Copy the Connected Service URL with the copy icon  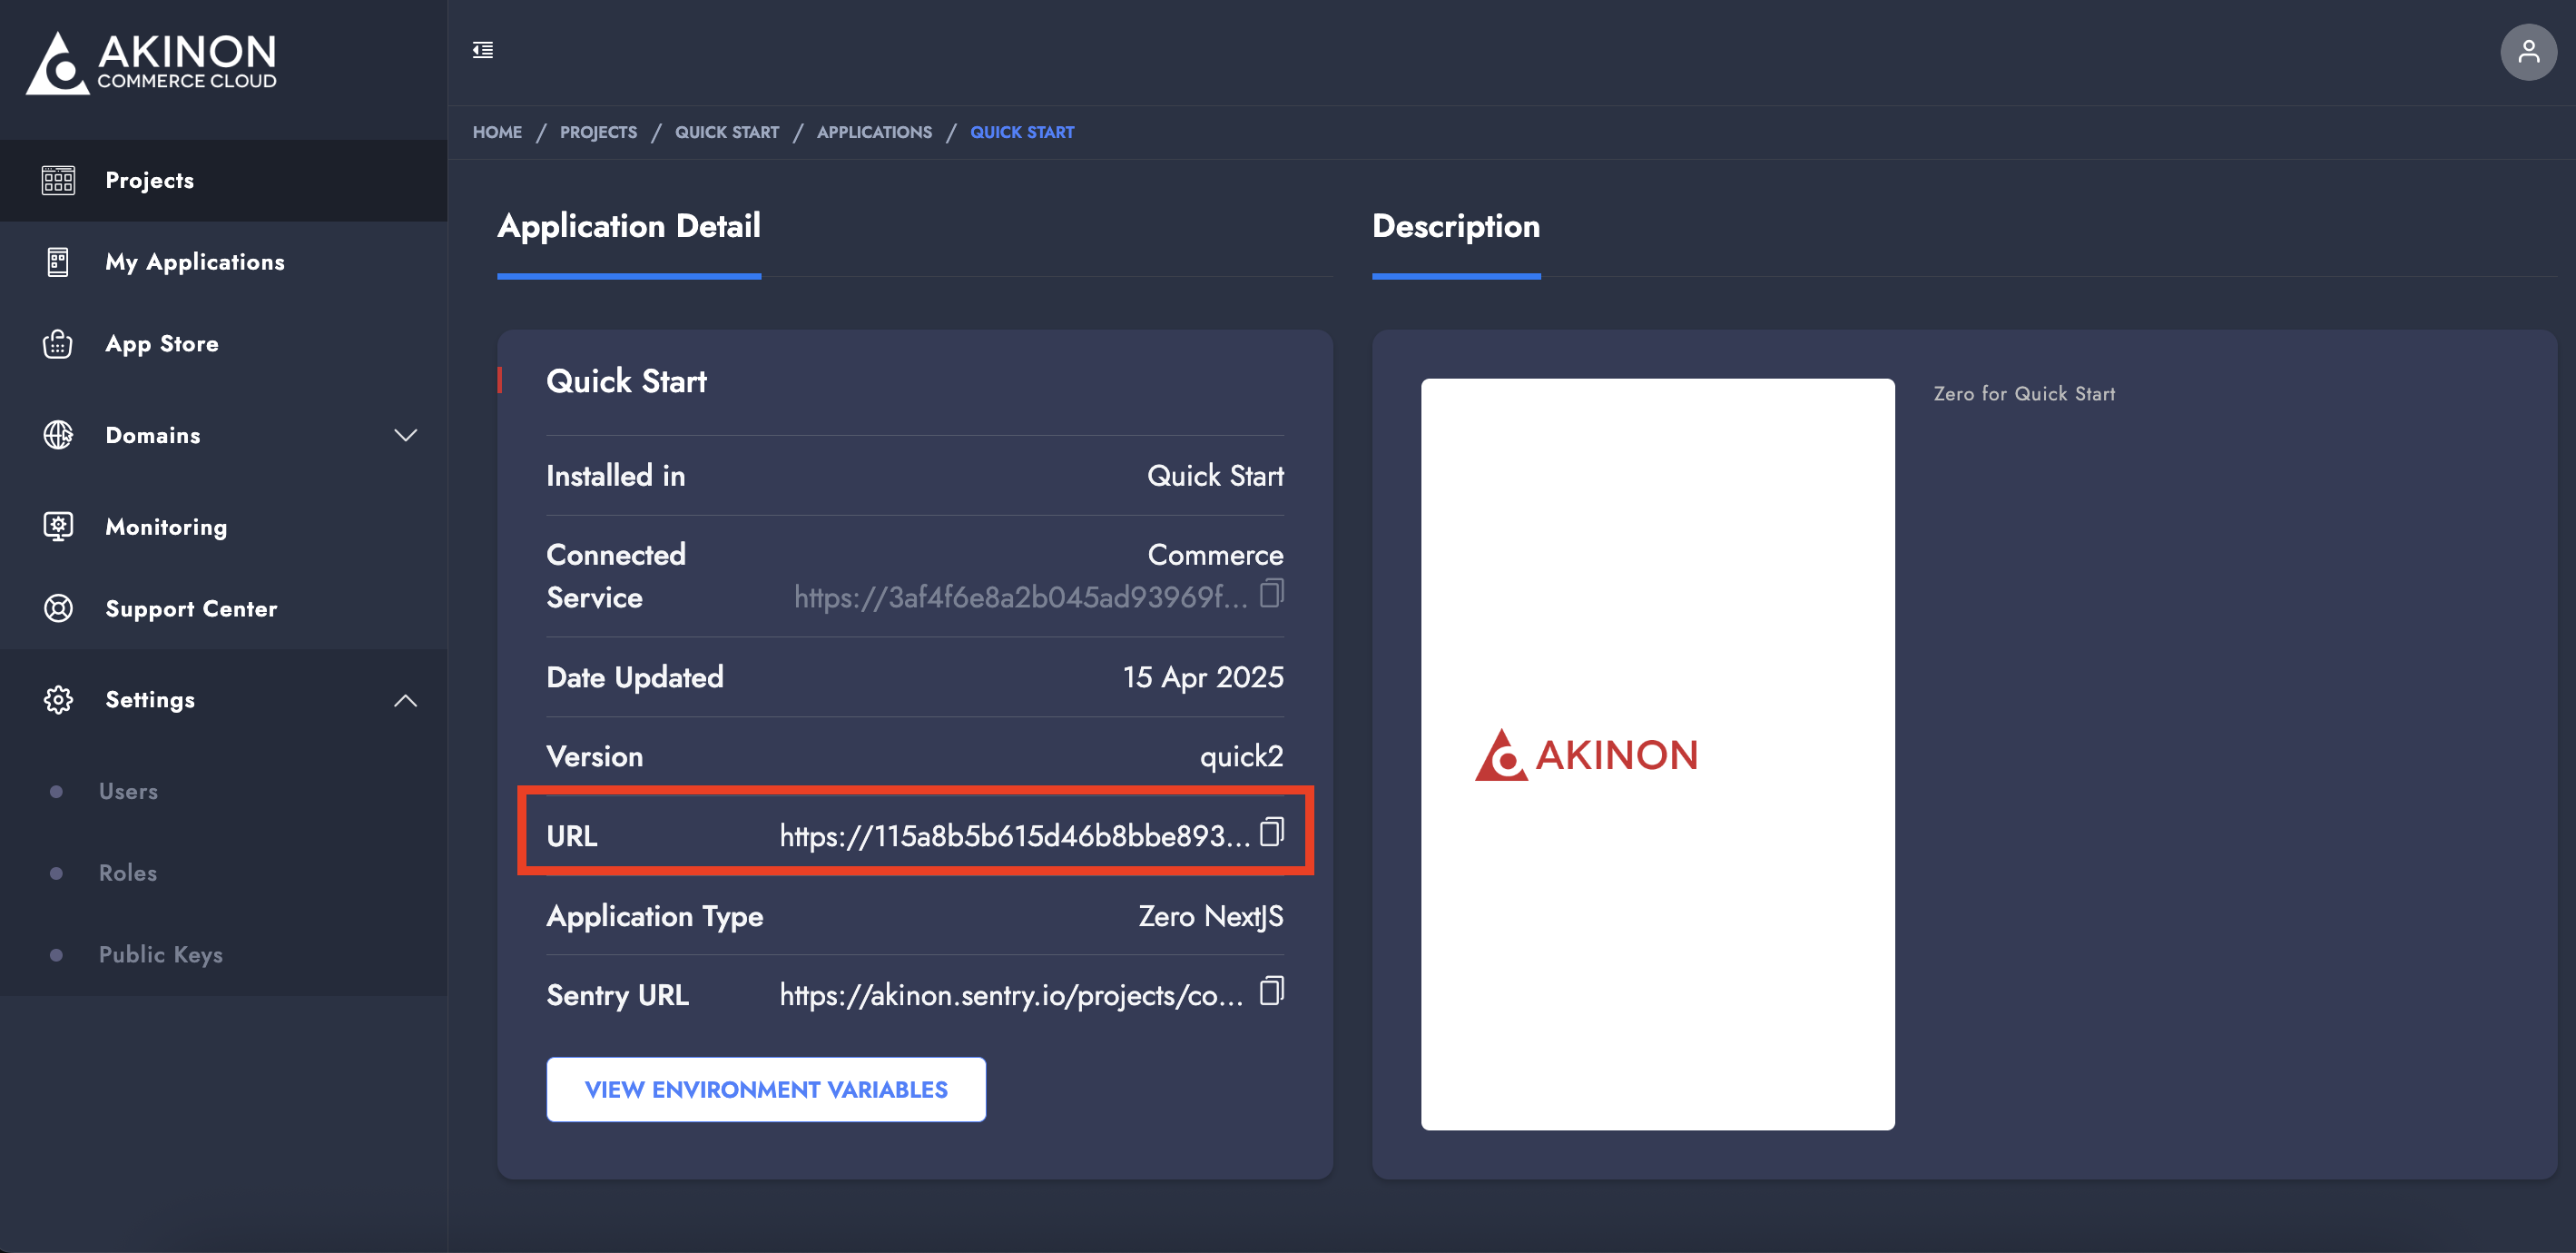pos(1271,594)
